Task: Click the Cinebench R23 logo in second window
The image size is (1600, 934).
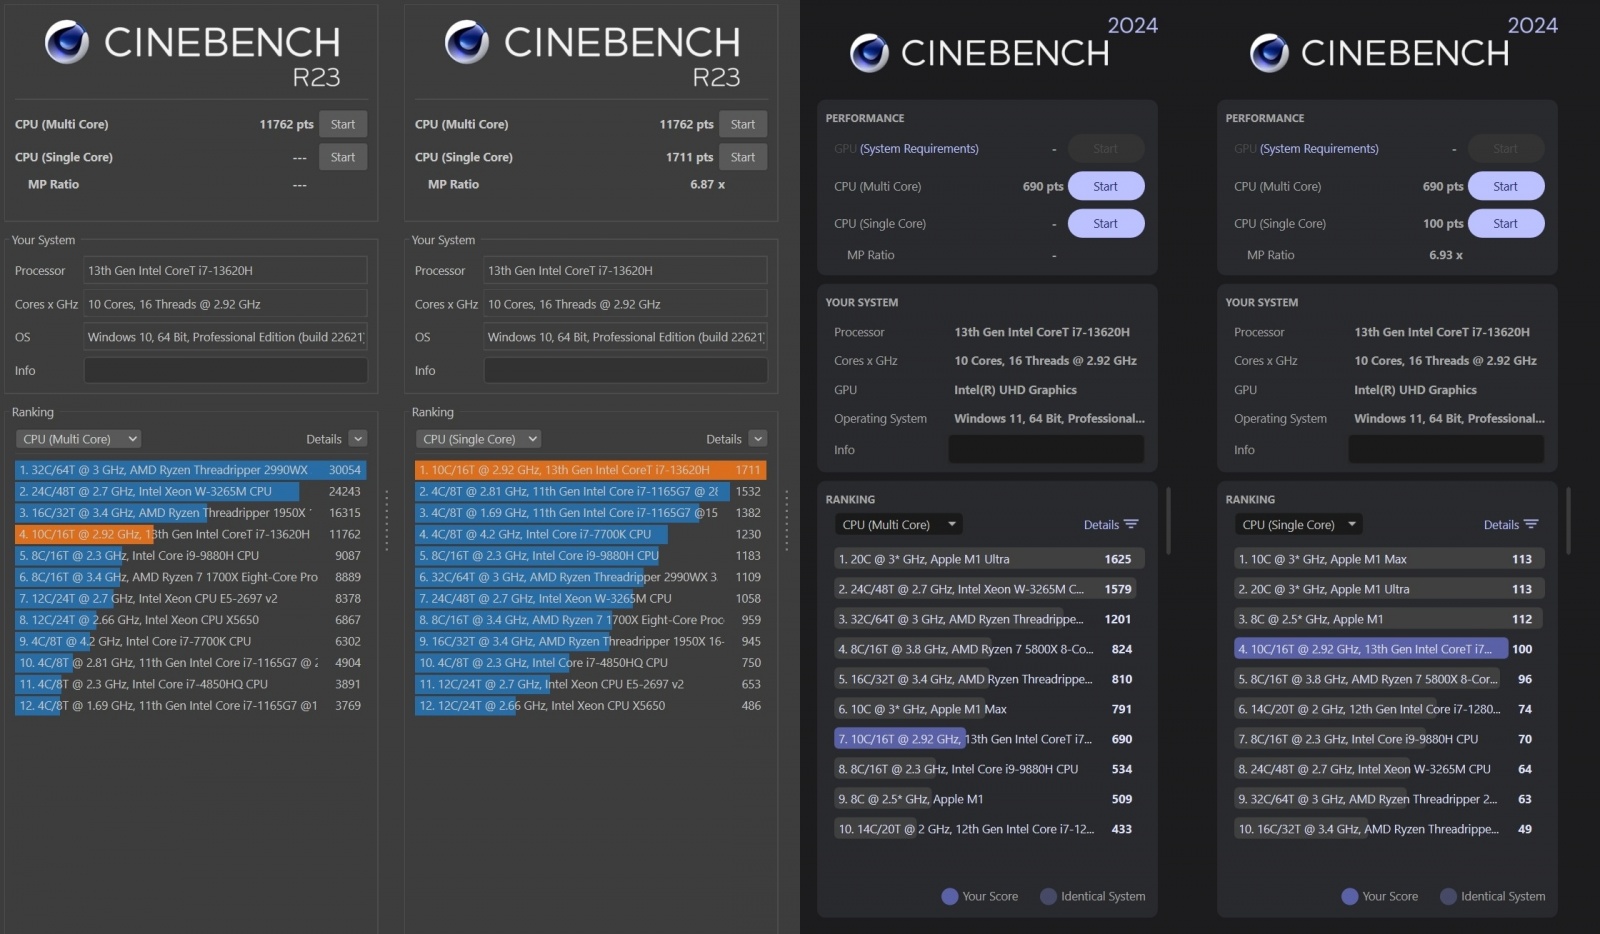Action: 592,54
